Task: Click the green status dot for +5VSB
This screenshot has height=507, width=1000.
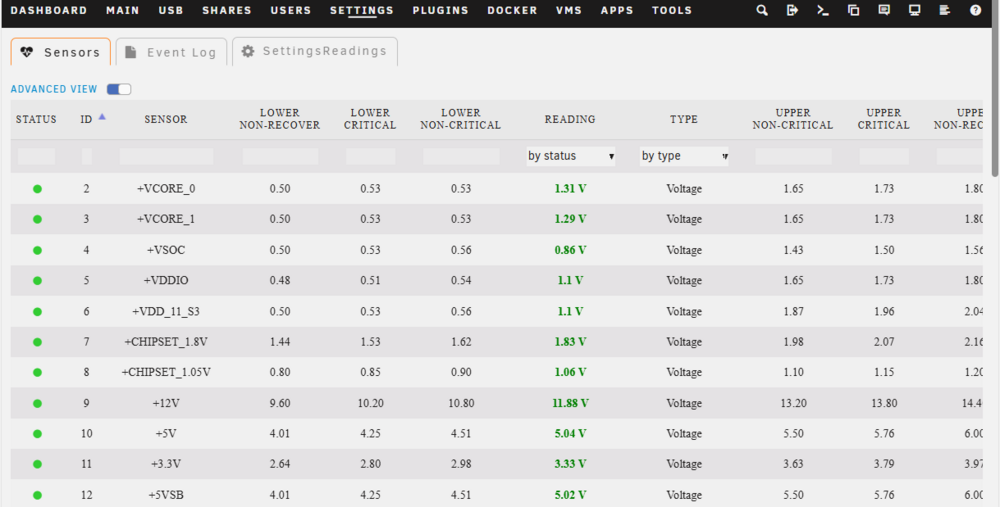Action: pos(37,495)
